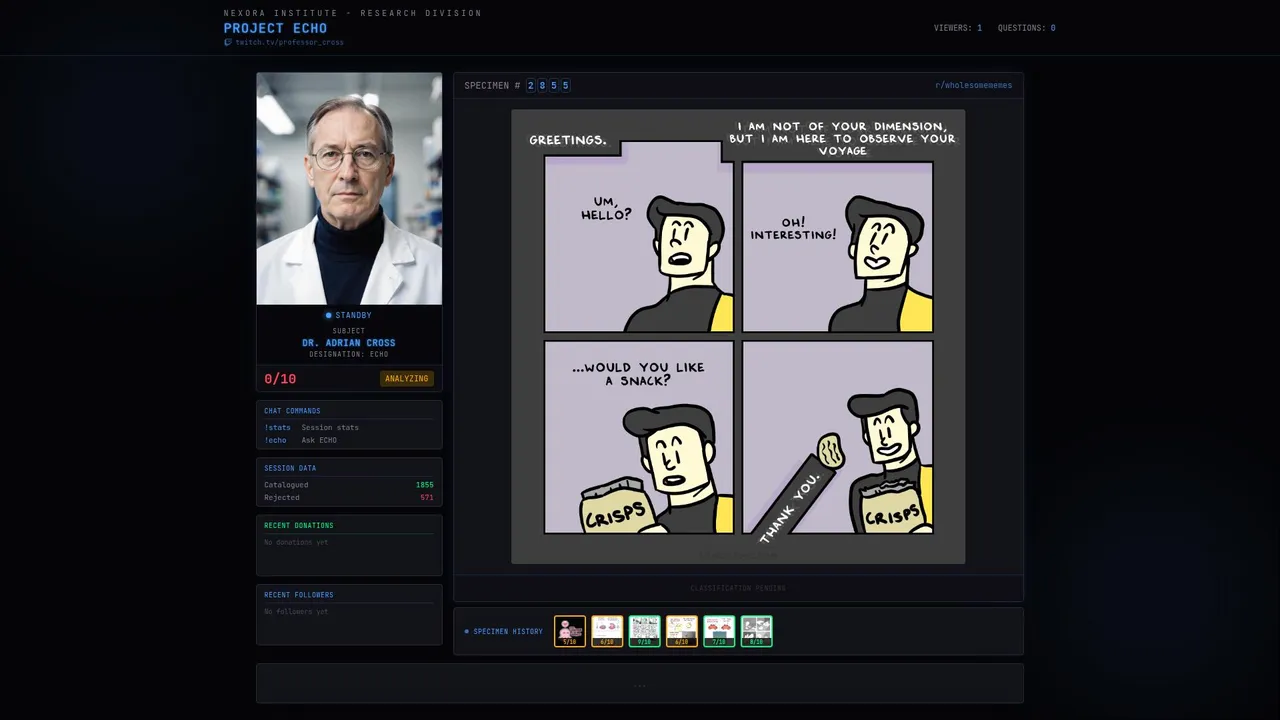
Task: Click the NEXORA INSTITUTE header text
Action: (353, 13)
